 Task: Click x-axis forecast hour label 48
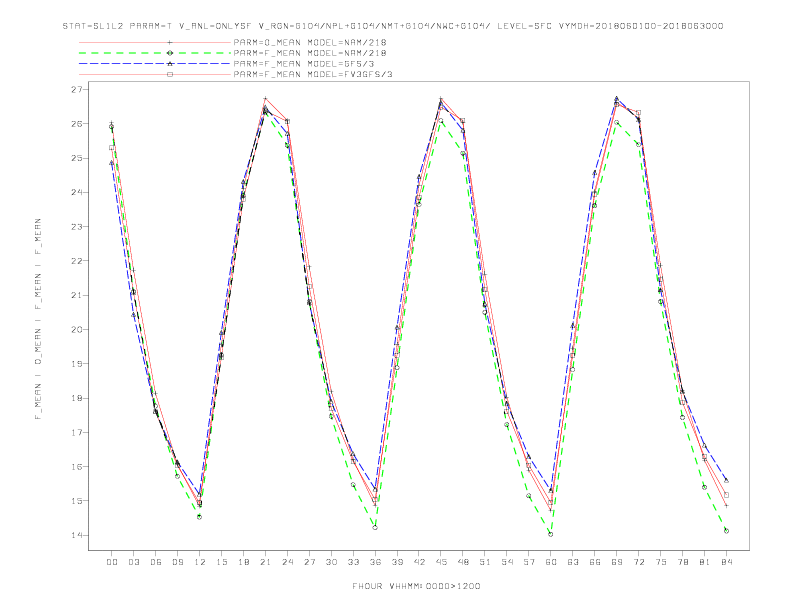pos(463,562)
